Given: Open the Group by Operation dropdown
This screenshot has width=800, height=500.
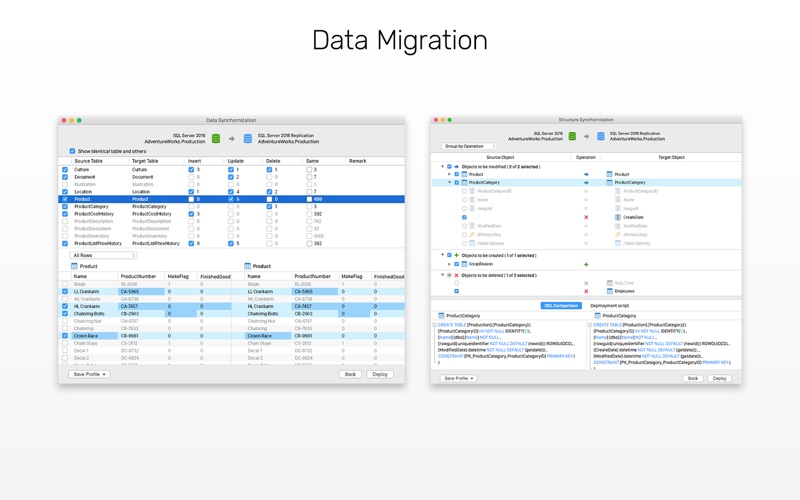Looking at the screenshot, I should pos(469,146).
